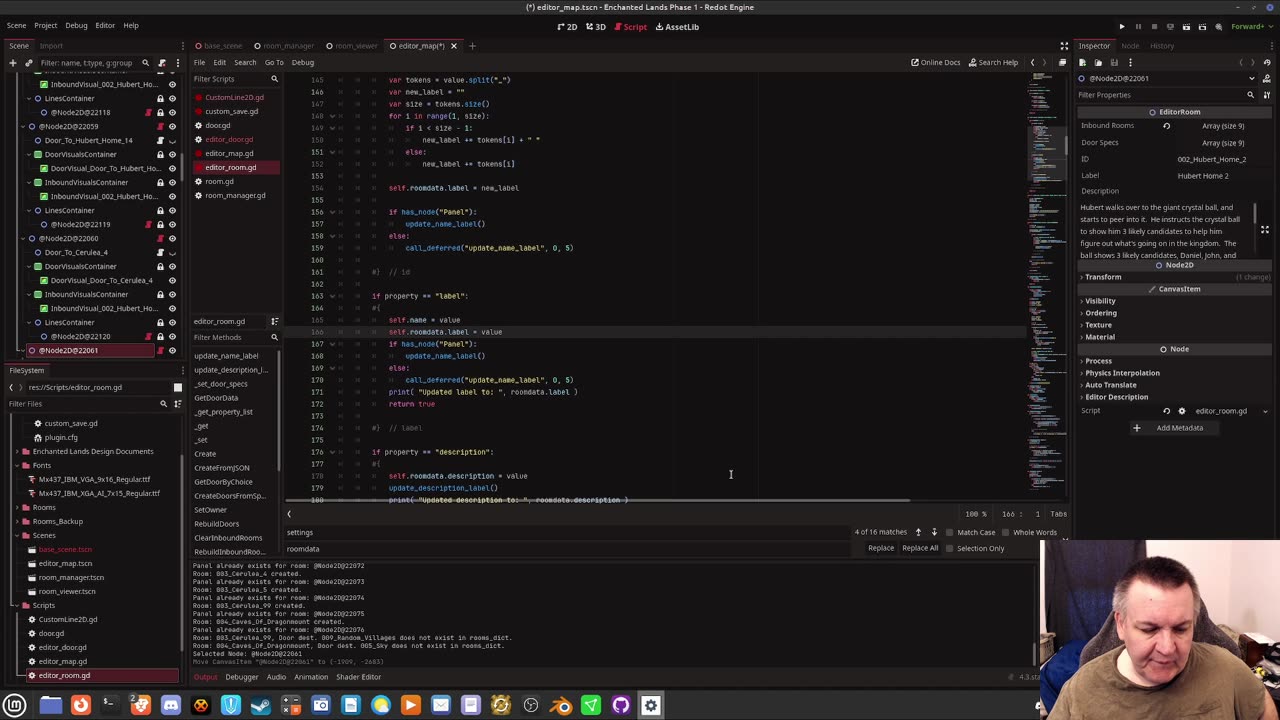Open Search Help
Screen dimensions: 1280x720
(991, 62)
